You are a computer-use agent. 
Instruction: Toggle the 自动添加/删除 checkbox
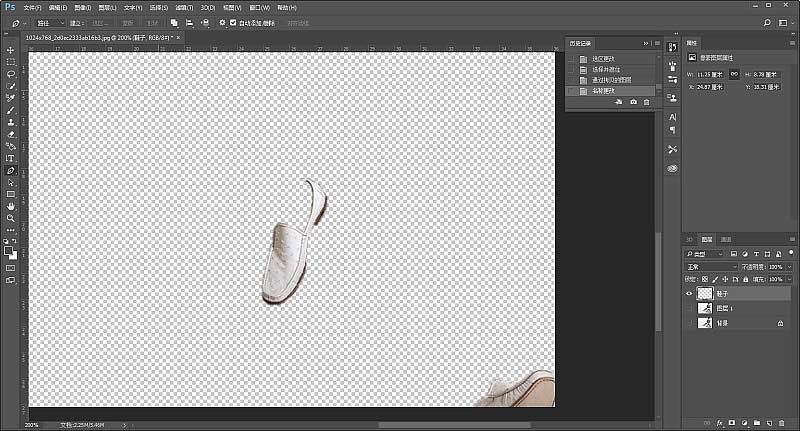pyautogui.click(x=233, y=22)
